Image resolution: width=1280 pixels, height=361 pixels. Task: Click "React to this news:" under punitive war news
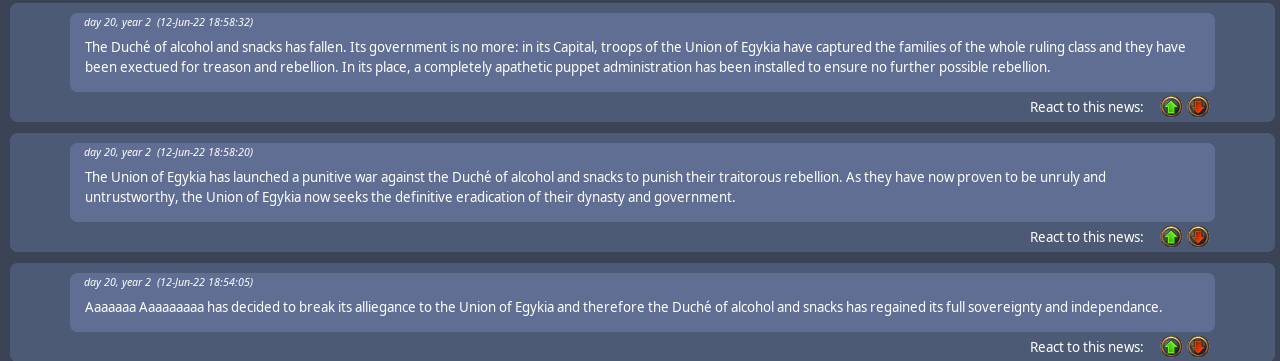(x=1086, y=237)
